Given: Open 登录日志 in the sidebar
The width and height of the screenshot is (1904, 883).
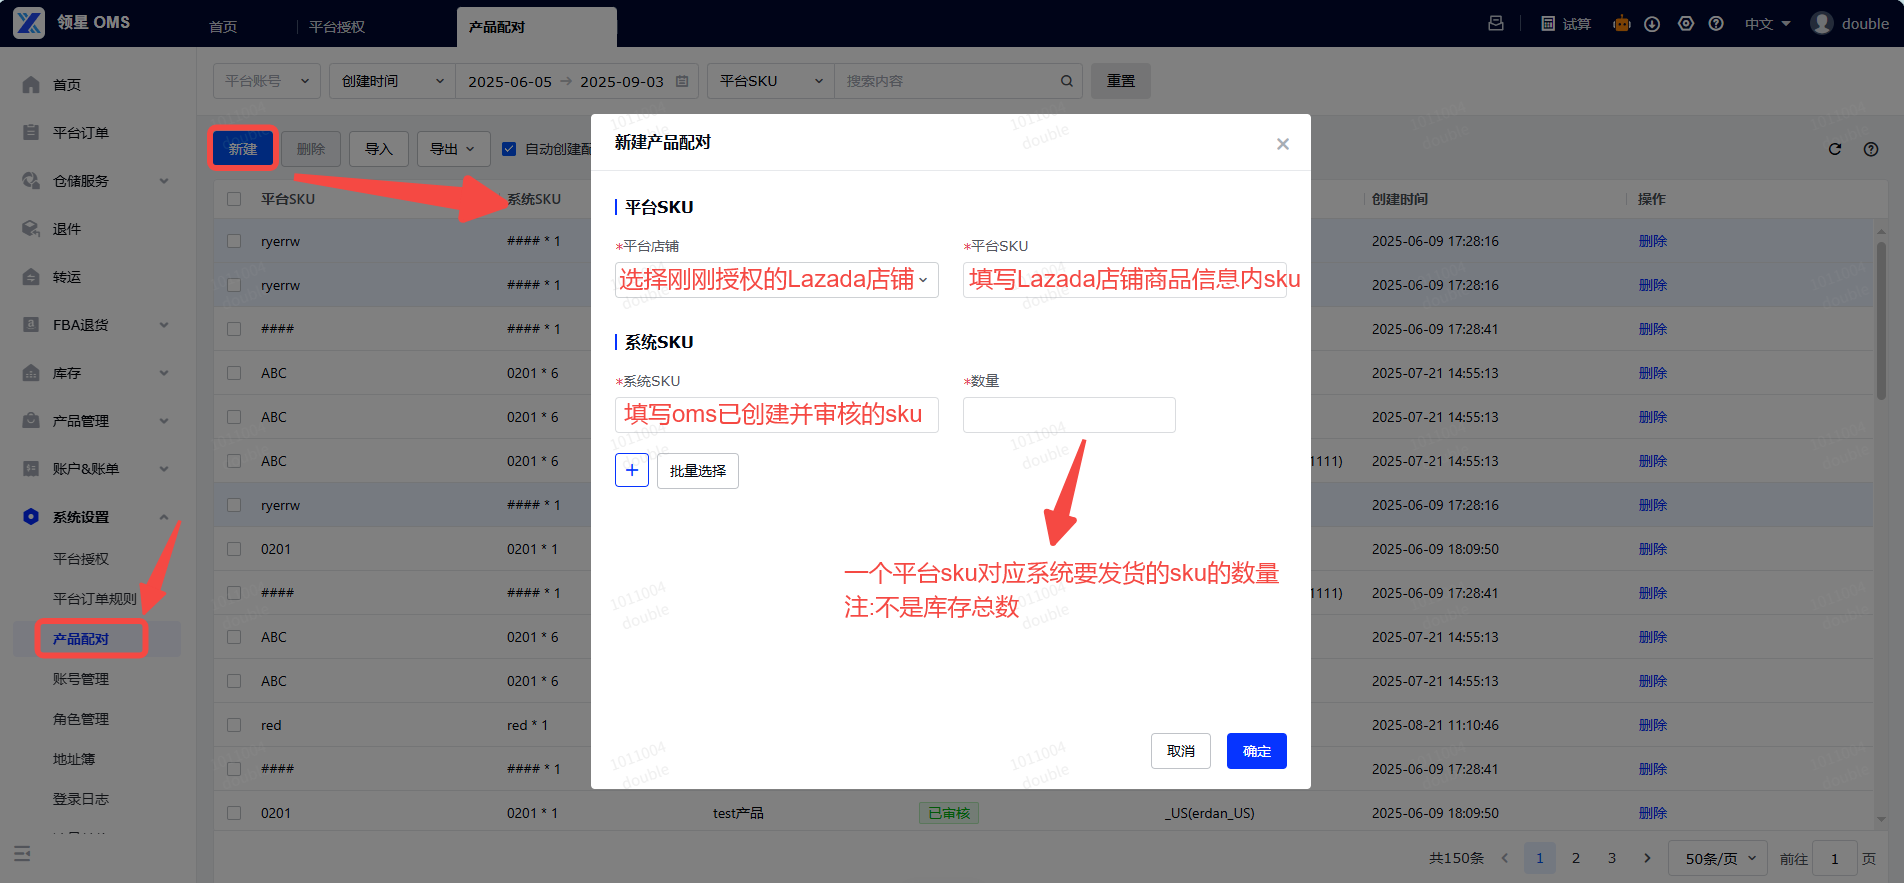Looking at the screenshot, I should point(81,799).
